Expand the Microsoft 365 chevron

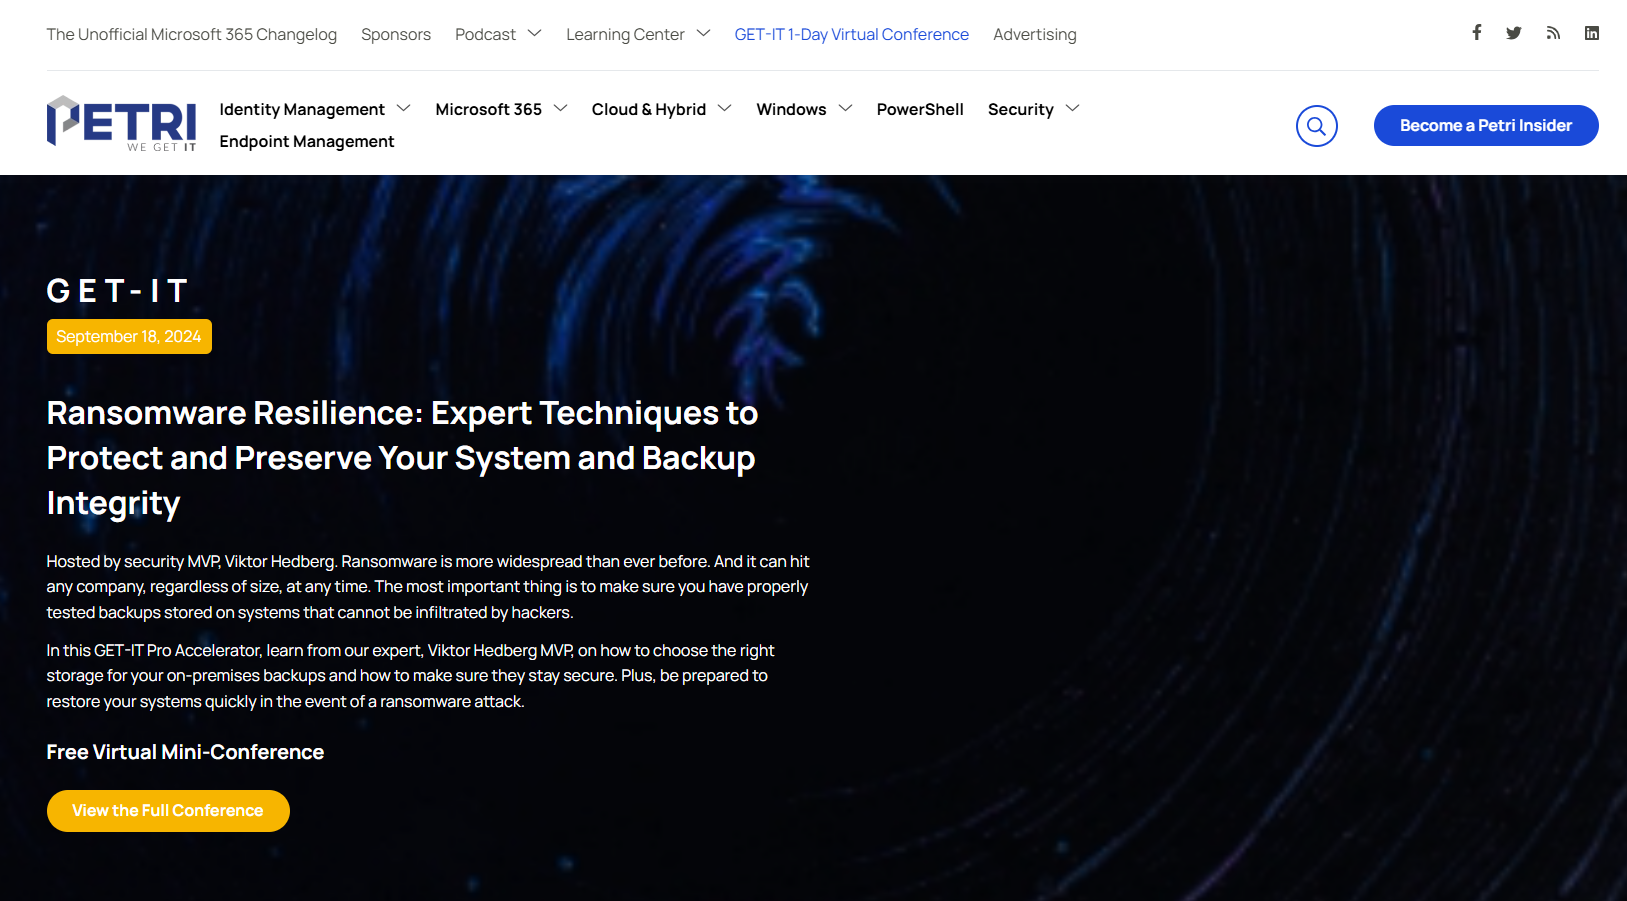coord(561,108)
